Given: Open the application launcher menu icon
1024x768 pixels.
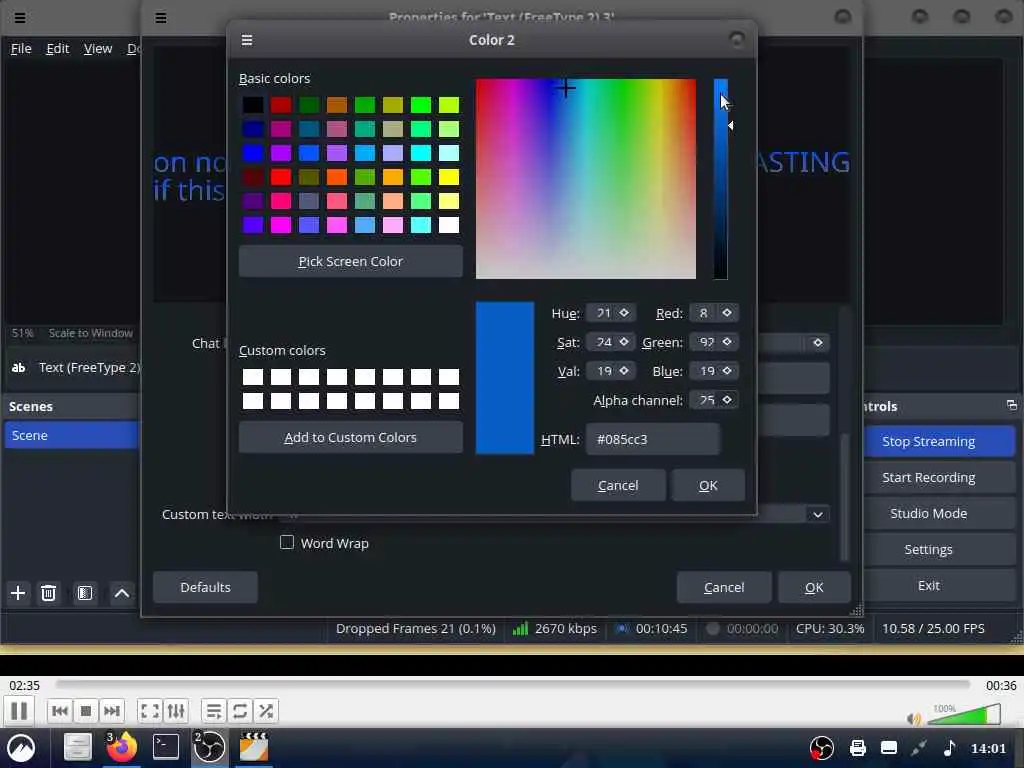Looking at the screenshot, I should point(21,748).
